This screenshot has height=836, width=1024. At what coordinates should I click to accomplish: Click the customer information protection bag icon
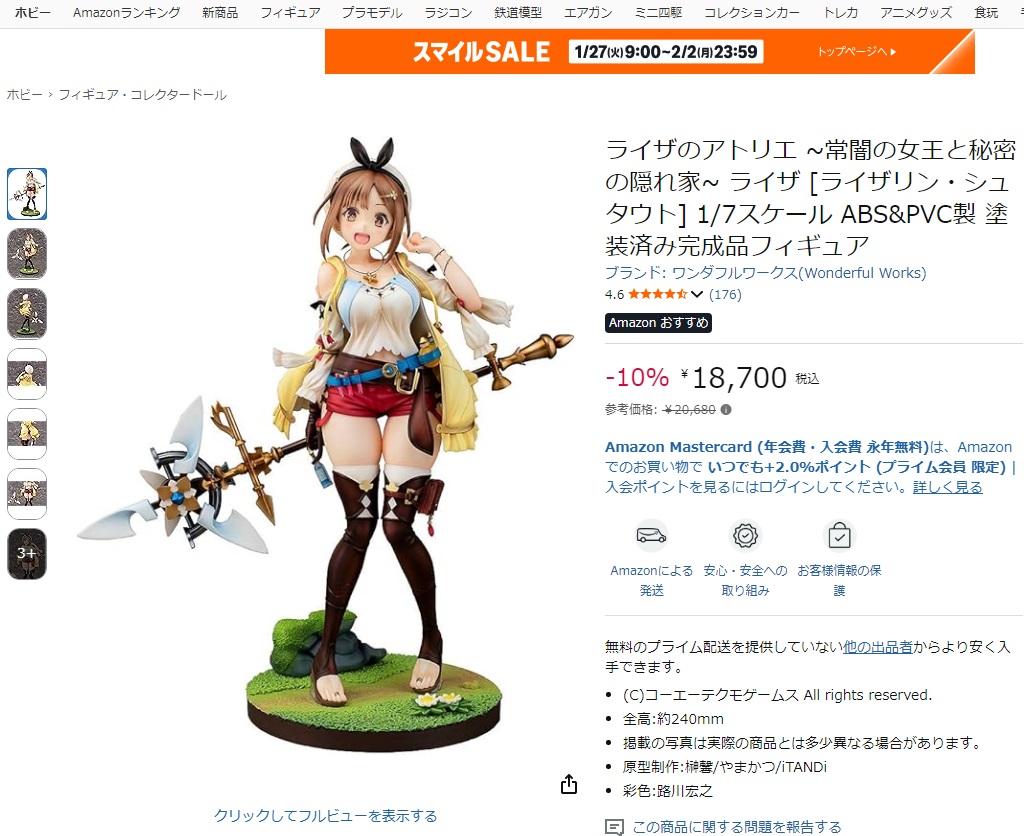839,536
